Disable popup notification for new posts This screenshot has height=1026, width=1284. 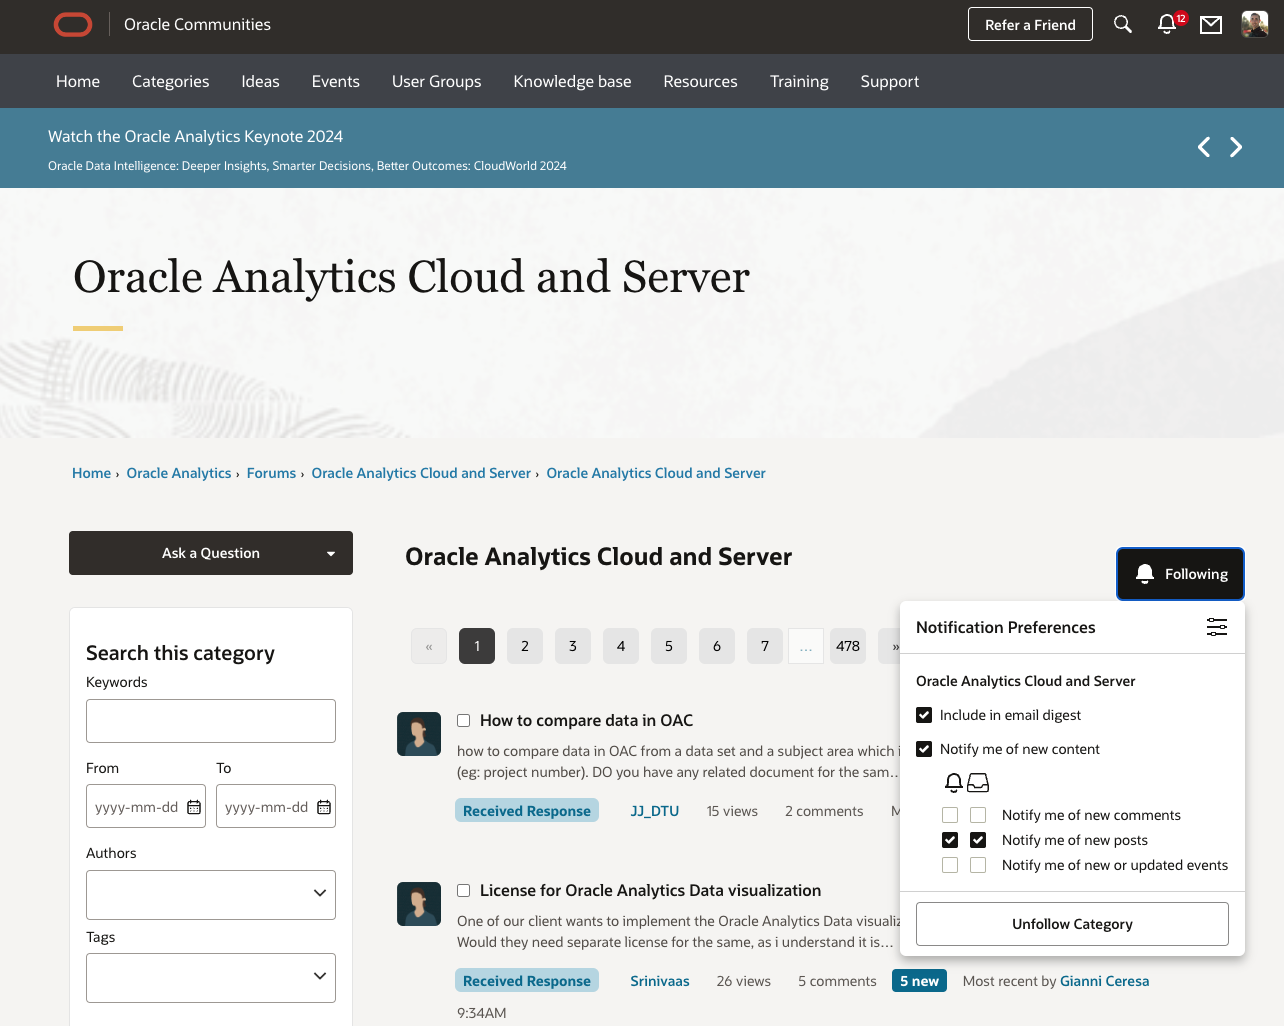click(x=950, y=840)
